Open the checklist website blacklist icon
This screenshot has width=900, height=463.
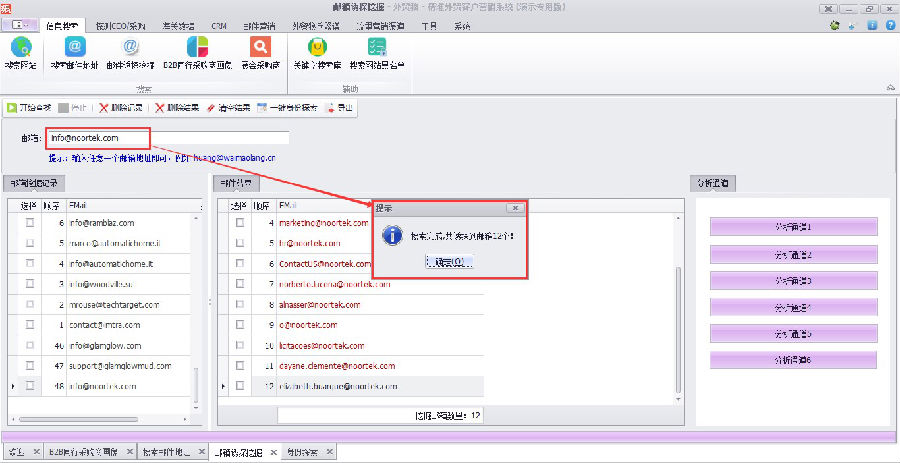pyautogui.click(x=377, y=49)
